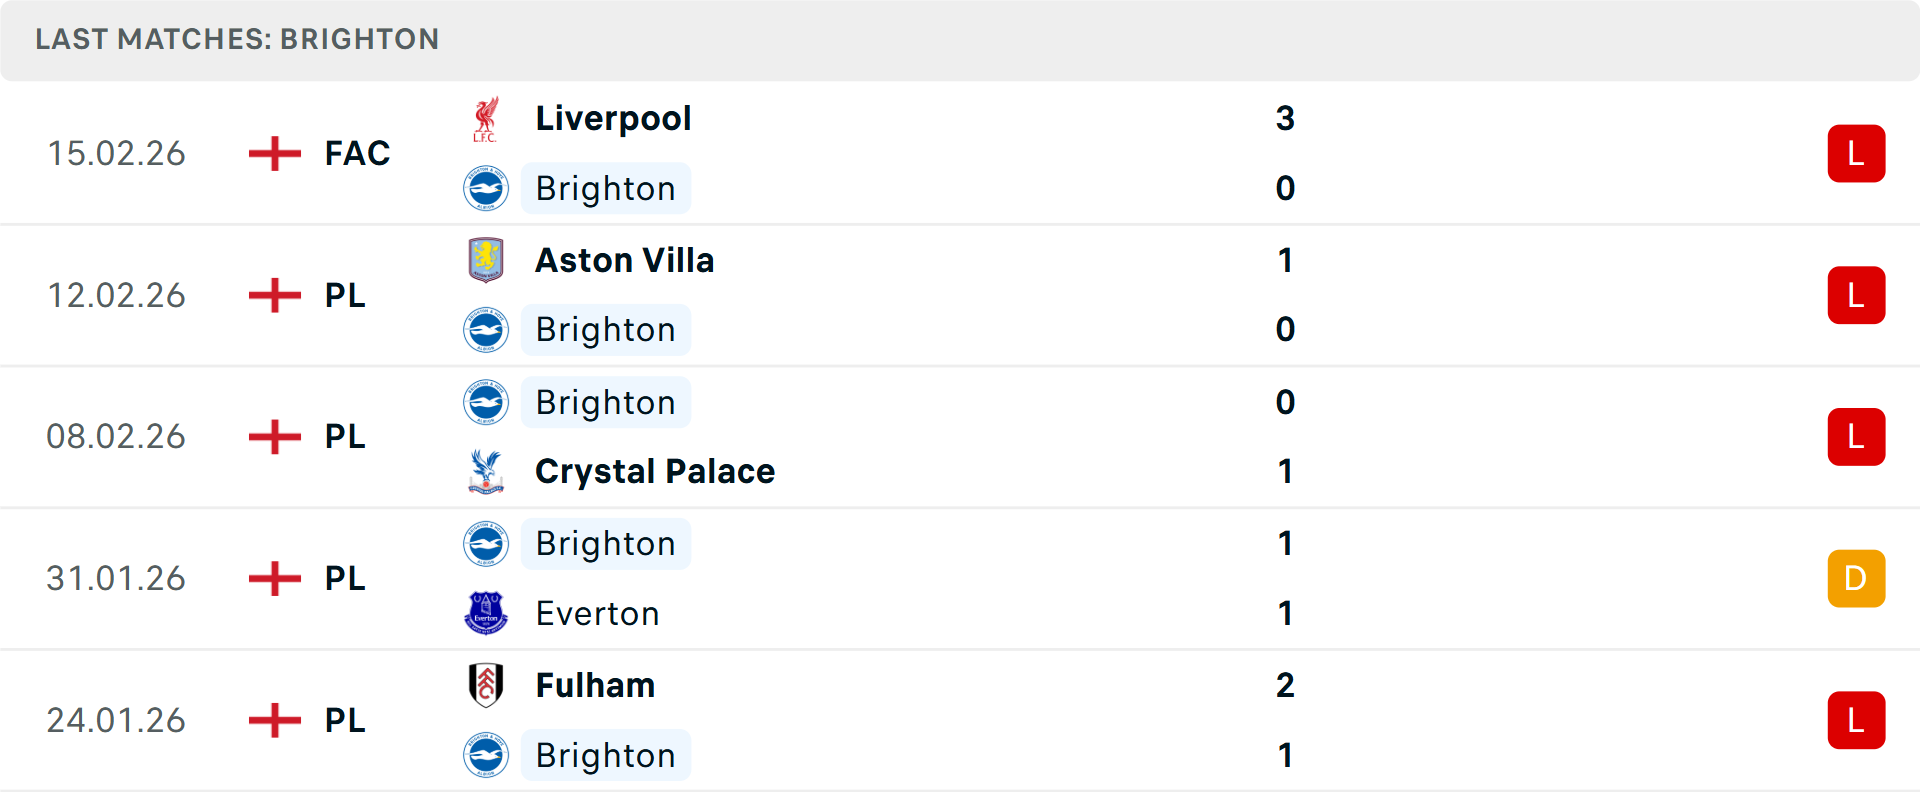The height and width of the screenshot is (792, 1920).
Task: Click England flag in the 31.01.26 row
Action: [275, 579]
